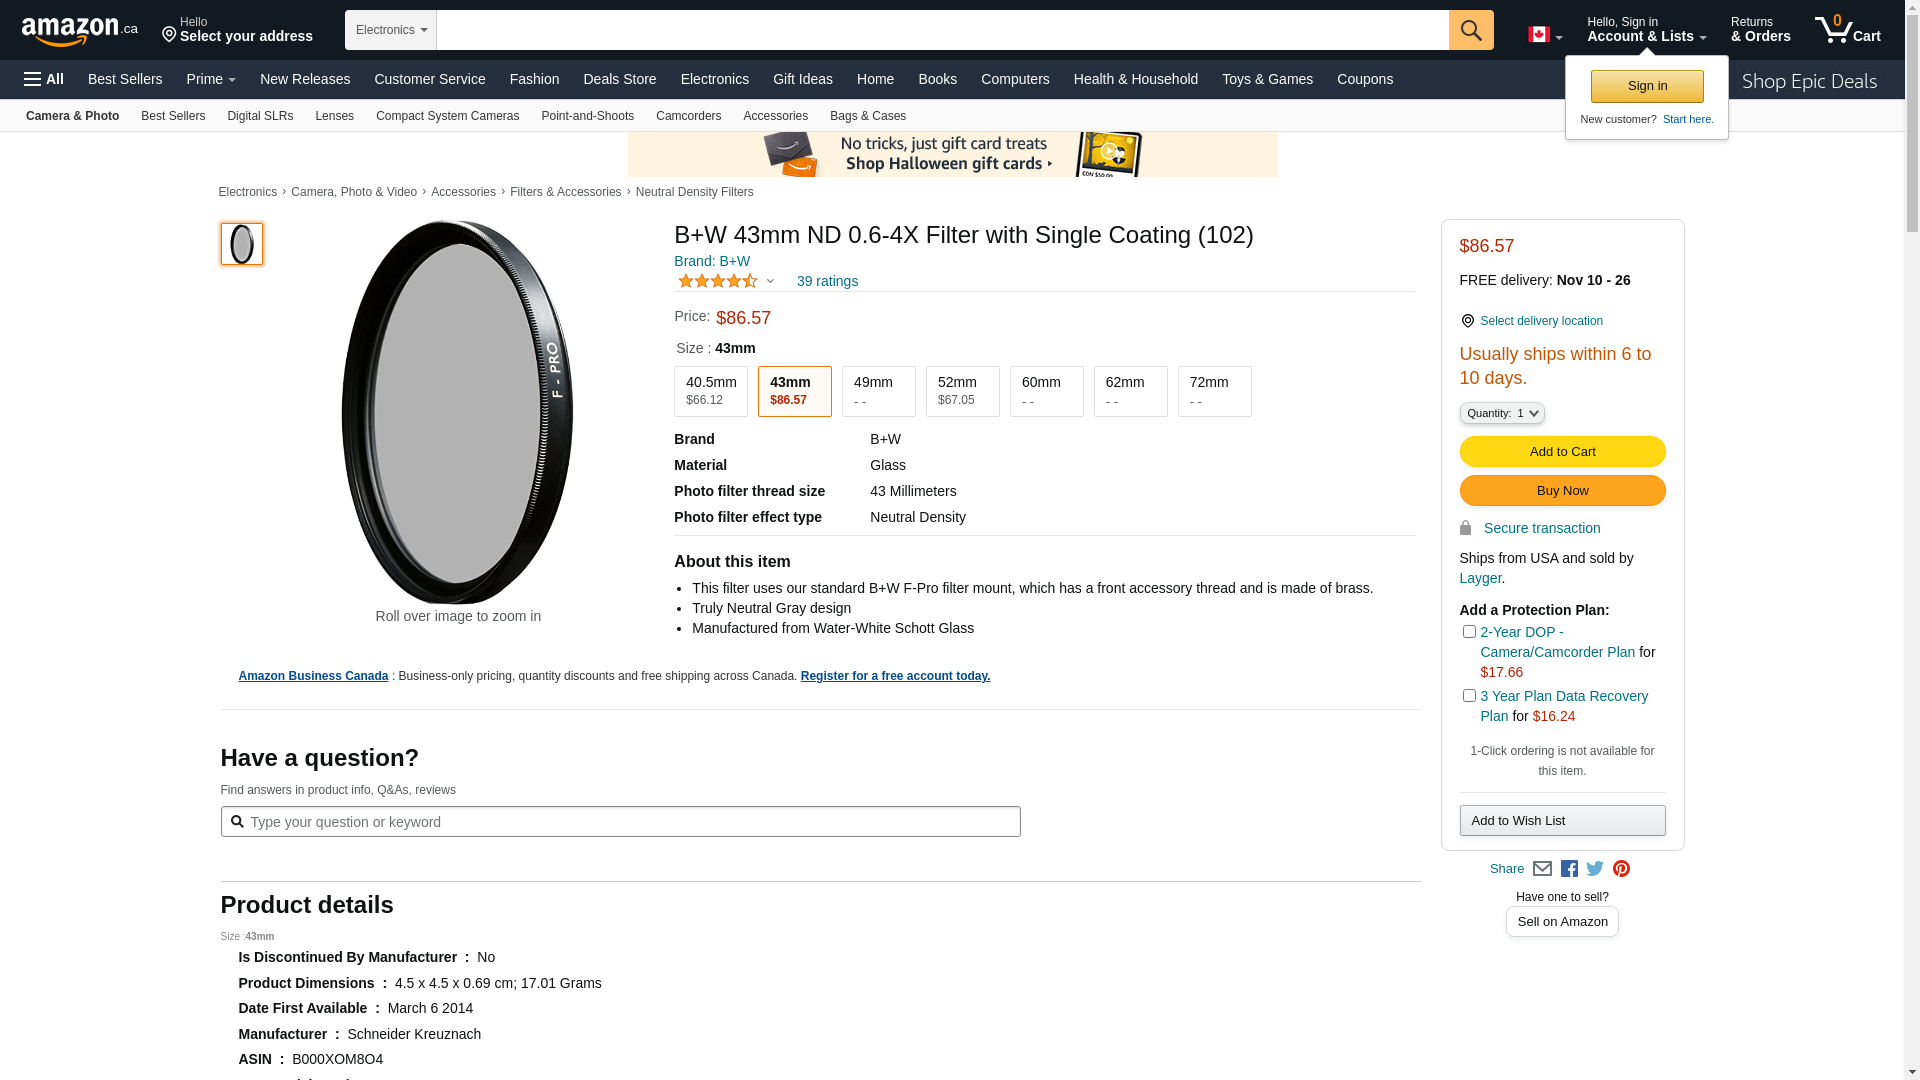Go to Lenses in Camera subnav
Viewport: 1920px width, 1080px height.
click(334, 116)
